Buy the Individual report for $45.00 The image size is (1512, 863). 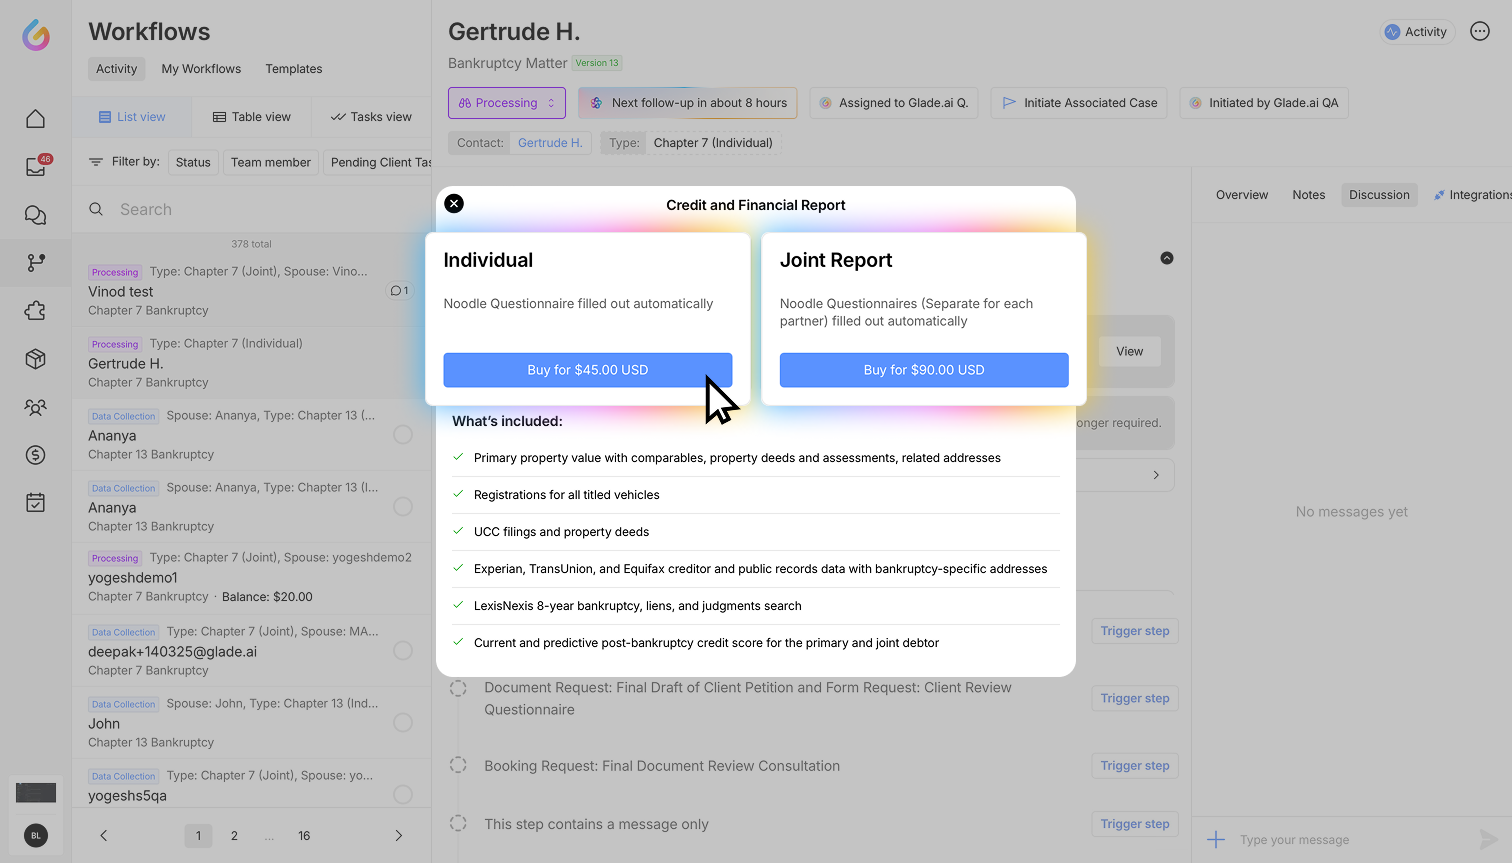click(588, 370)
